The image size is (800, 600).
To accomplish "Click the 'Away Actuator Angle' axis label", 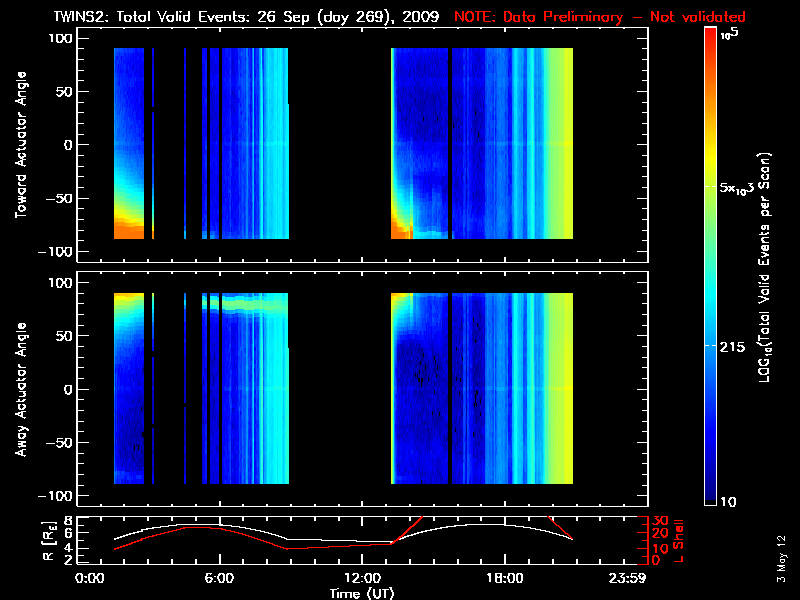I will click(x=19, y=390).
